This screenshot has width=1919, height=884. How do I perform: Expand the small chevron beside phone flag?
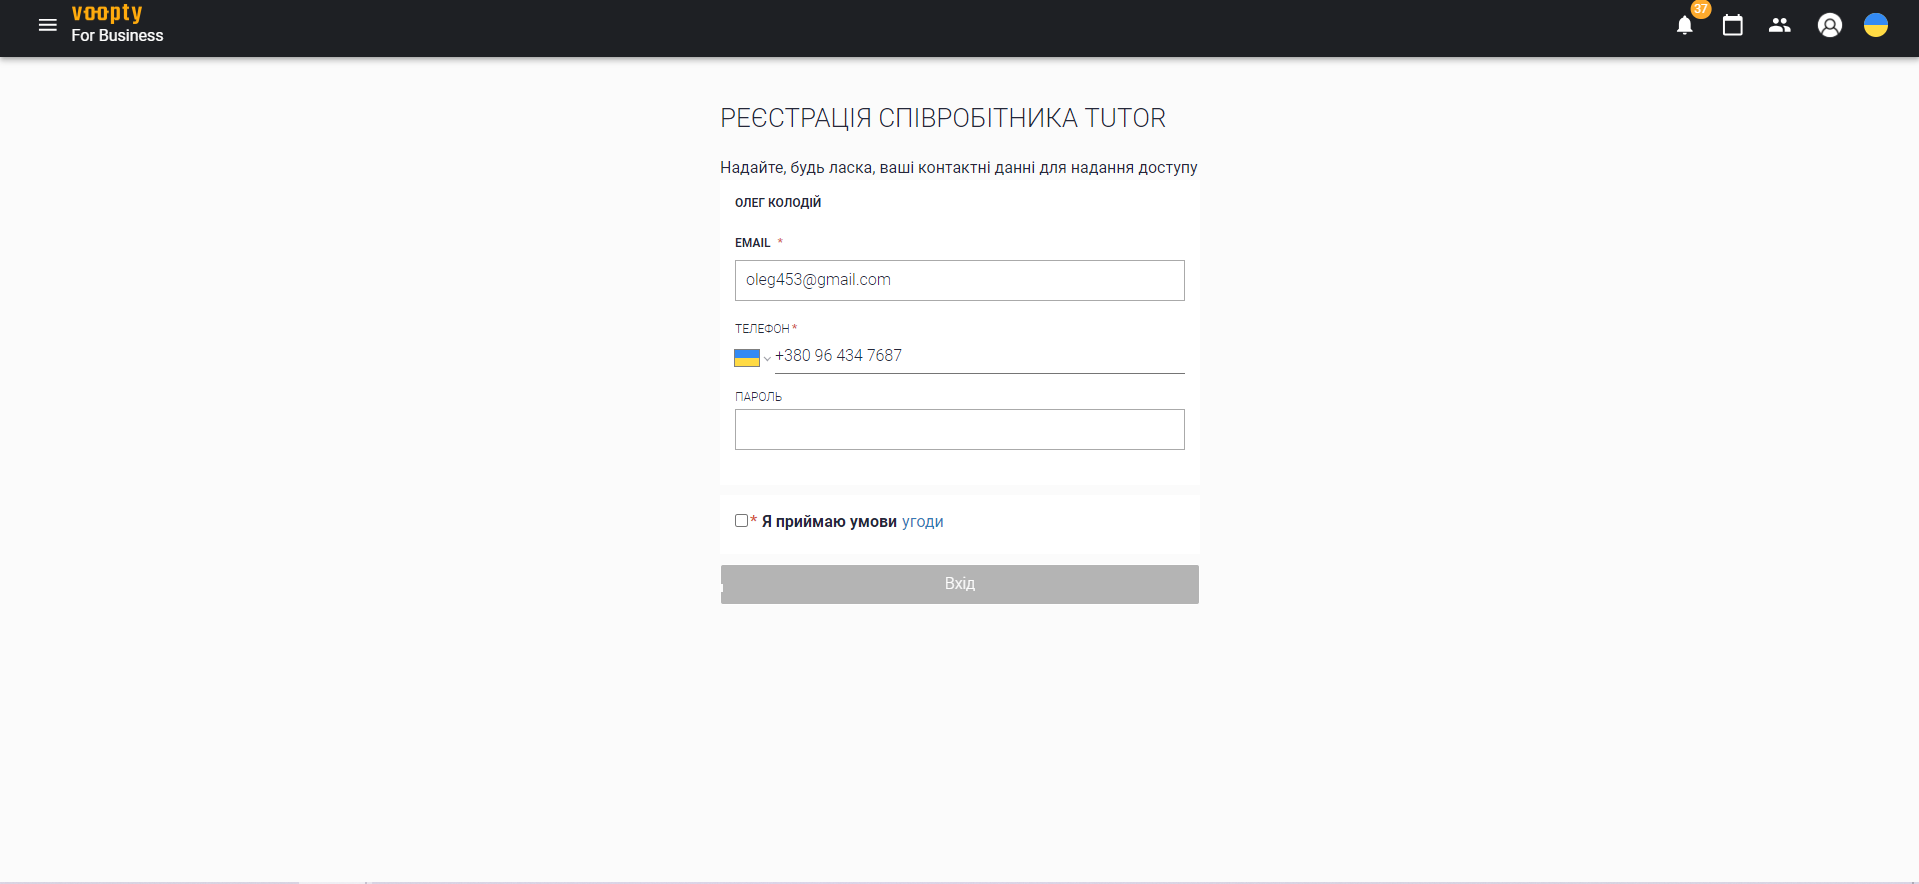767,359
